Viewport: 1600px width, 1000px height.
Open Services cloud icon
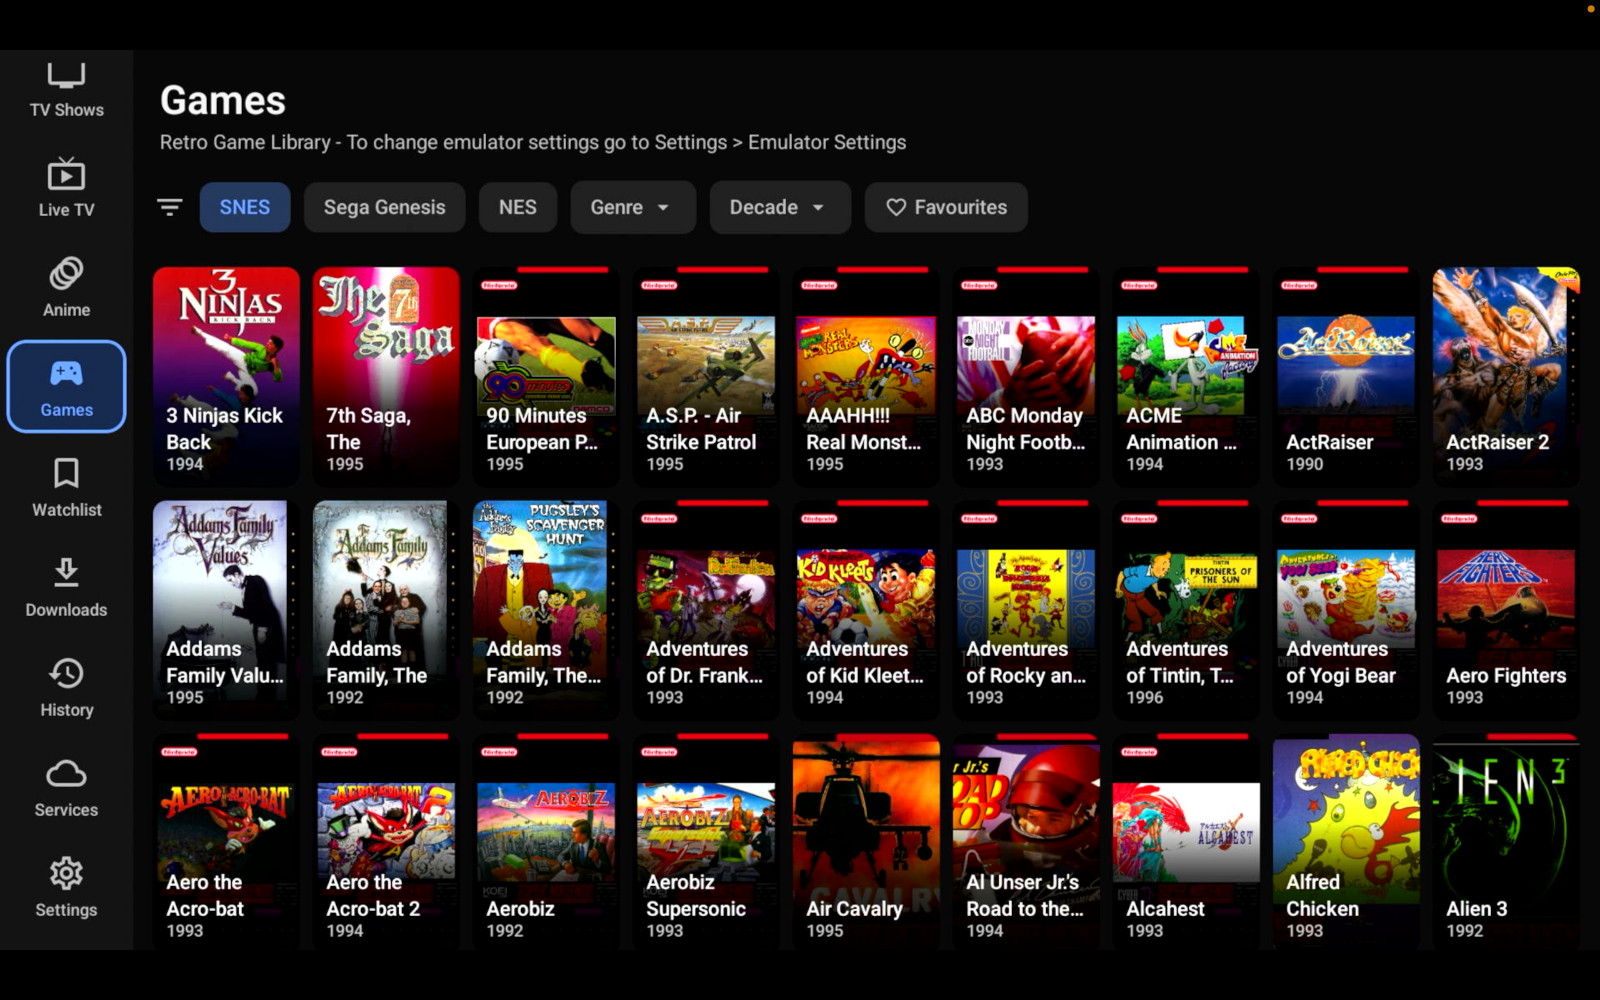tap(66, 774)
